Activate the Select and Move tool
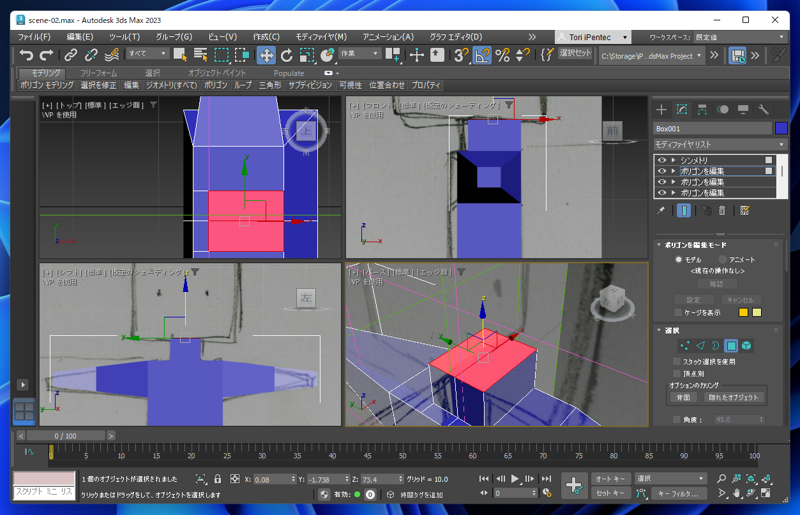 [266, 55]
